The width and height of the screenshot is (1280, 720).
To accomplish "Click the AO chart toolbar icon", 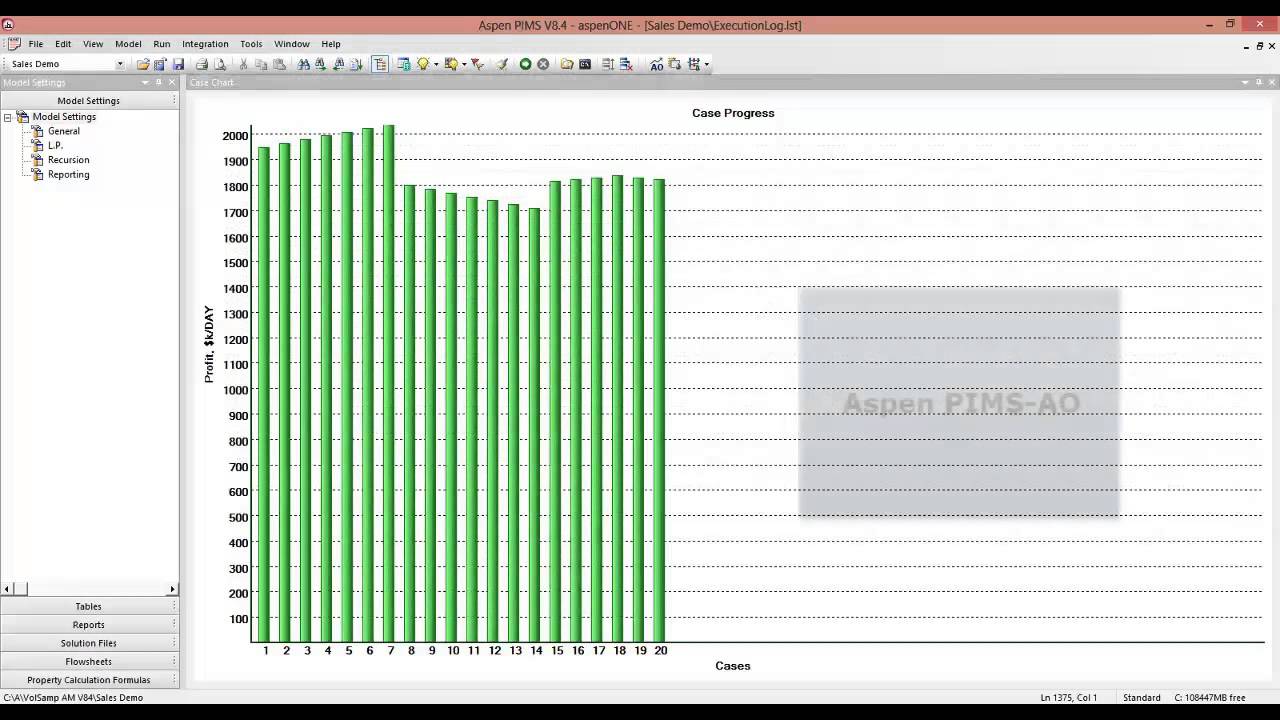I will (x=656, y=64).
